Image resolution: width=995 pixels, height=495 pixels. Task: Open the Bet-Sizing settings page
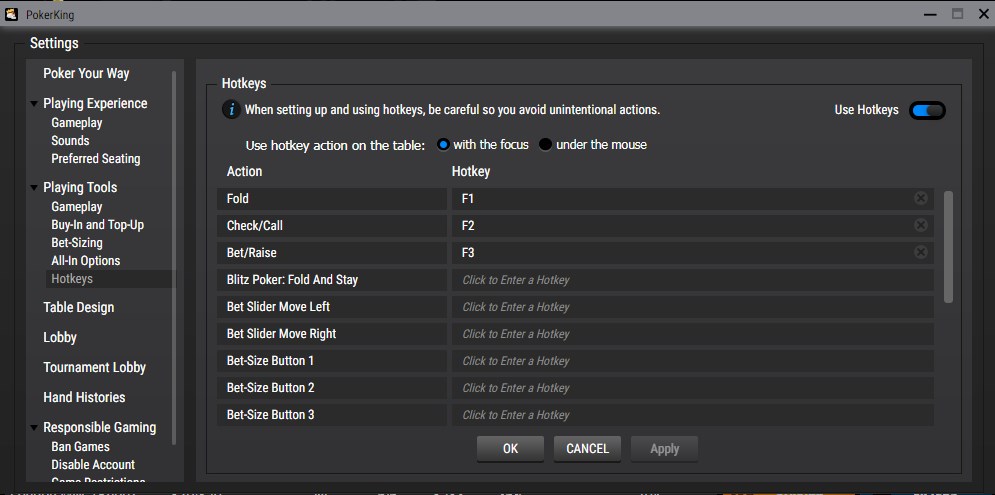point(77,242)
